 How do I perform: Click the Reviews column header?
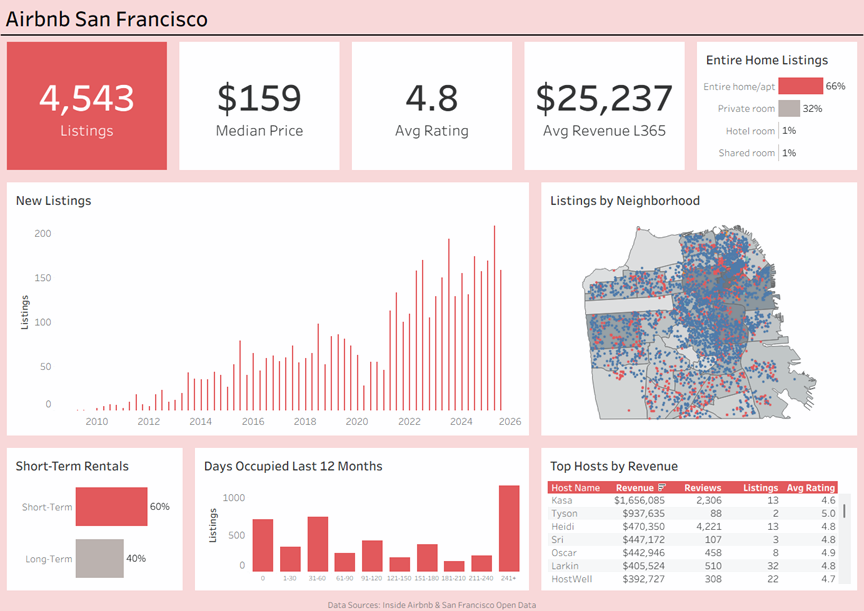click(x=703, y=487)
